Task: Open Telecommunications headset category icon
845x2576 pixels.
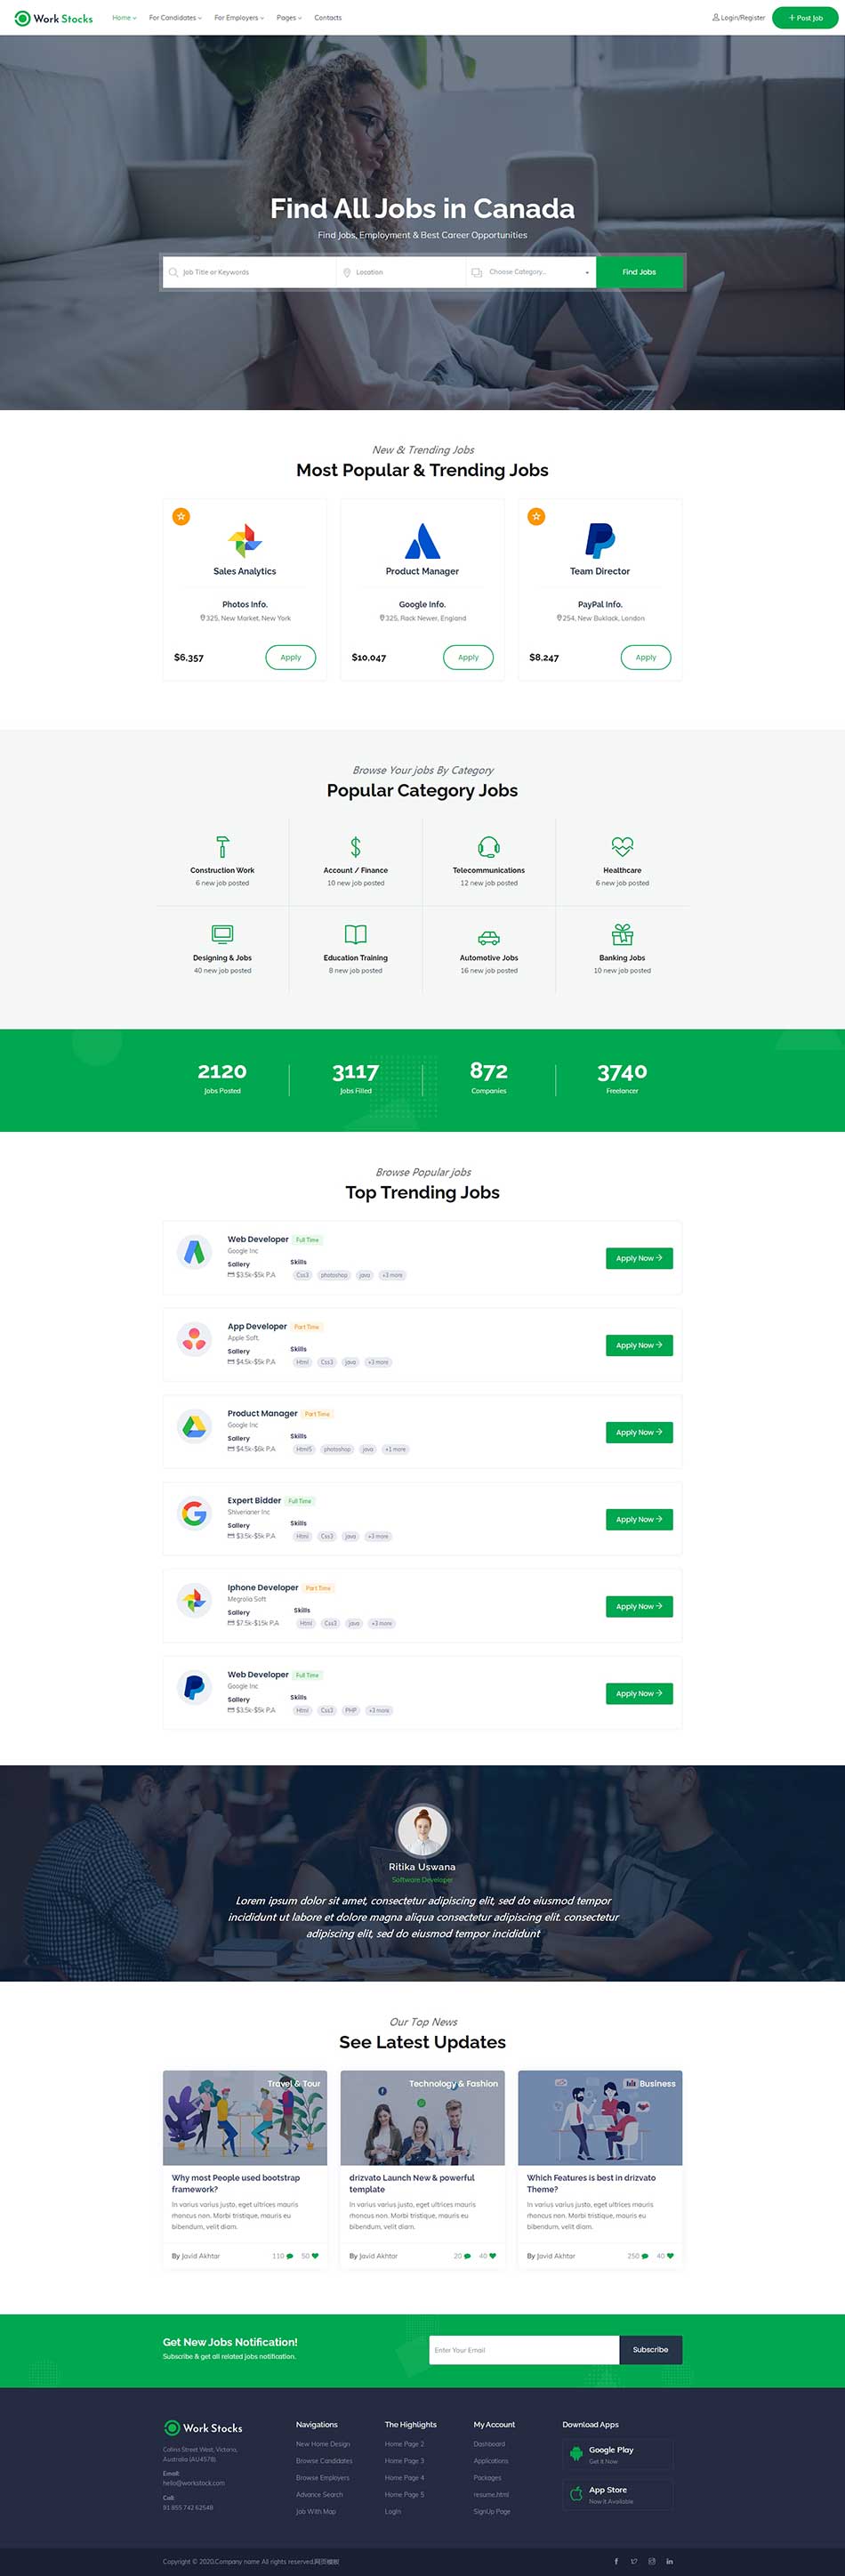Action: pos(488,846)
